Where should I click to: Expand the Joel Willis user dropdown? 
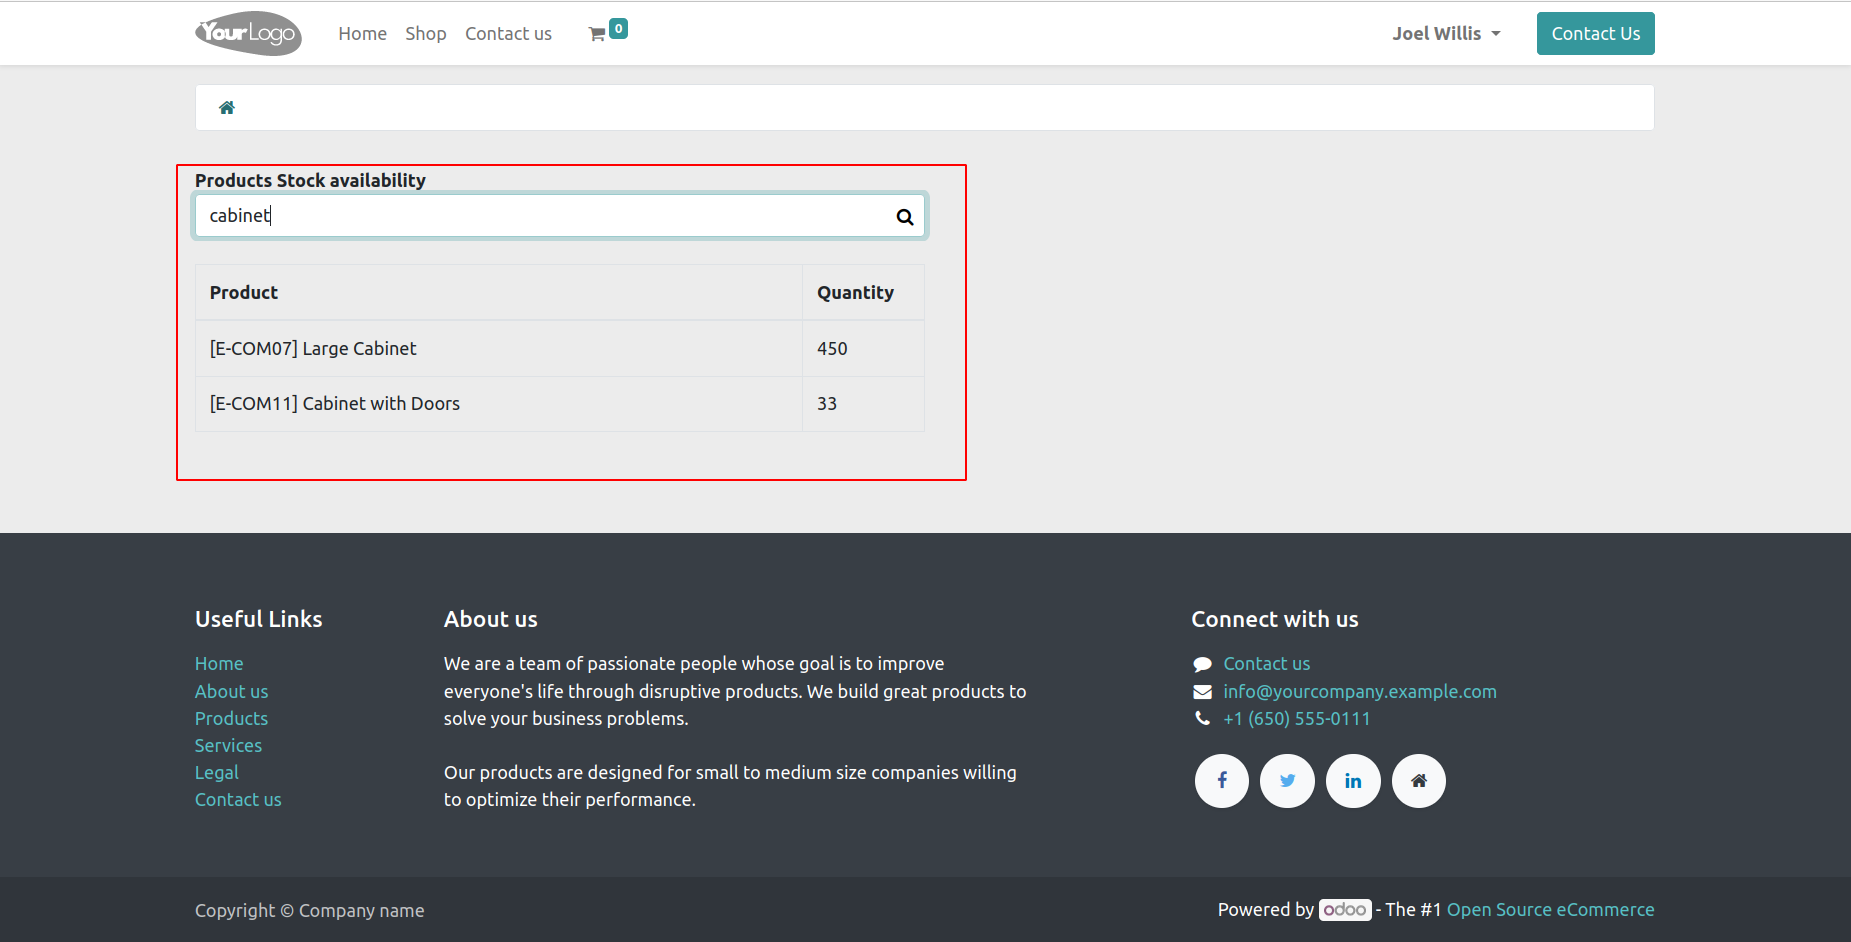click(x=1446, y=34)
